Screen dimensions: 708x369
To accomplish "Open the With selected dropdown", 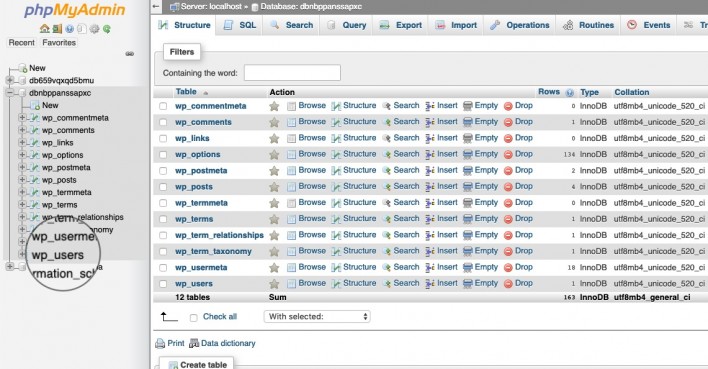I will (x=317, y=317).
